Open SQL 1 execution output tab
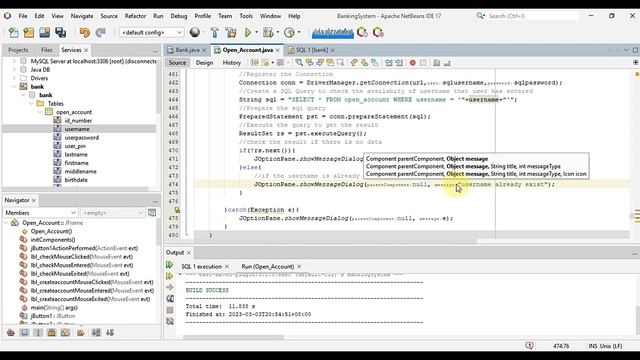 pos(201,266)
